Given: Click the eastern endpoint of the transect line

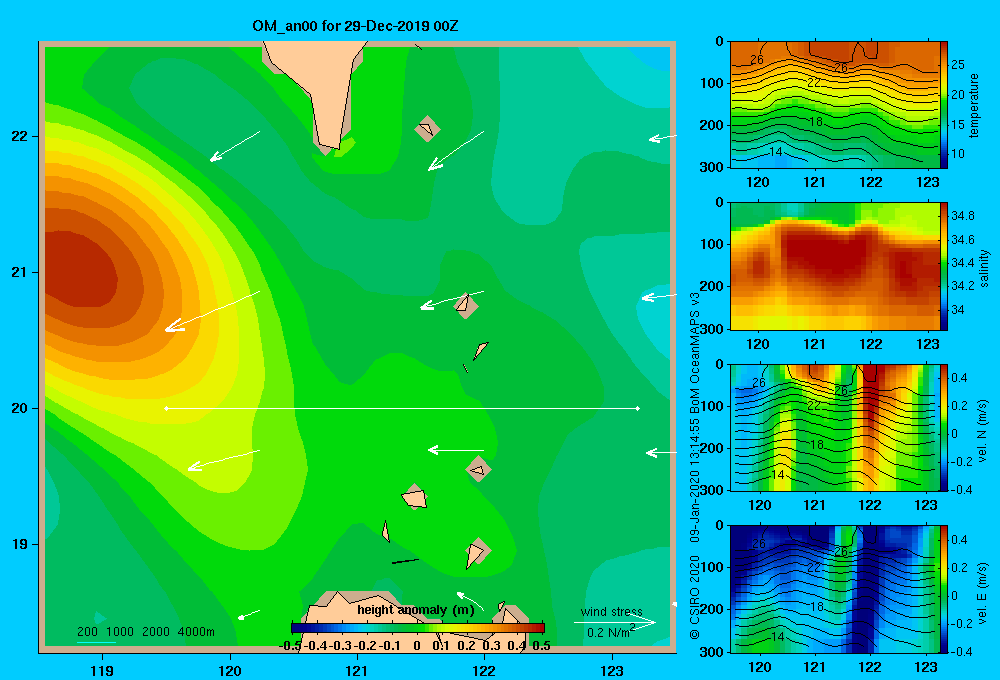Looking at the screenshot, I should pos(638,408).
